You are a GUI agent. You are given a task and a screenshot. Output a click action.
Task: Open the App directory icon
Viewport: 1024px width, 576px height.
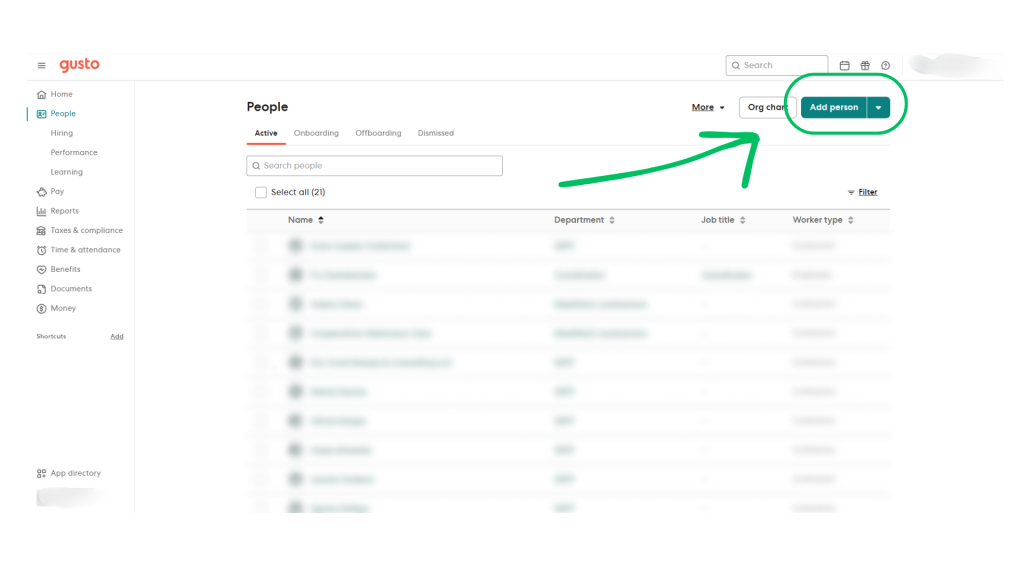(41, 473)
